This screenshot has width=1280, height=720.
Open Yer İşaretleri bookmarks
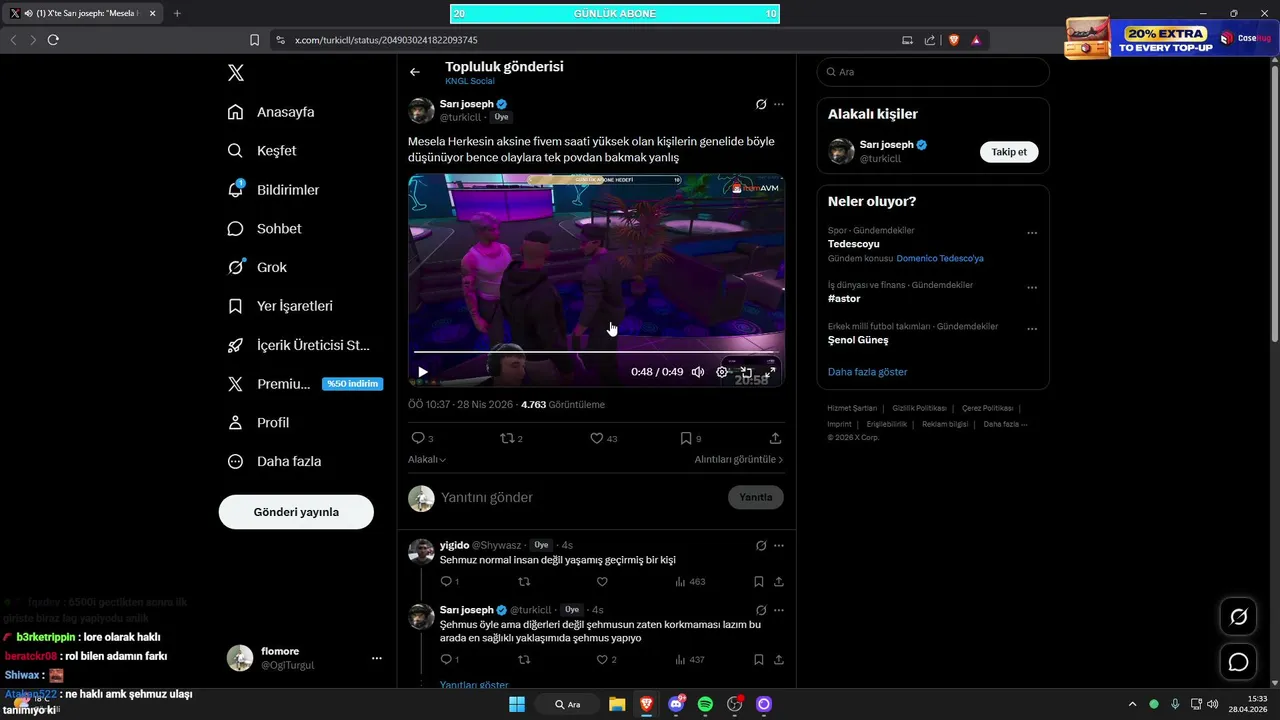click(280, 306)
